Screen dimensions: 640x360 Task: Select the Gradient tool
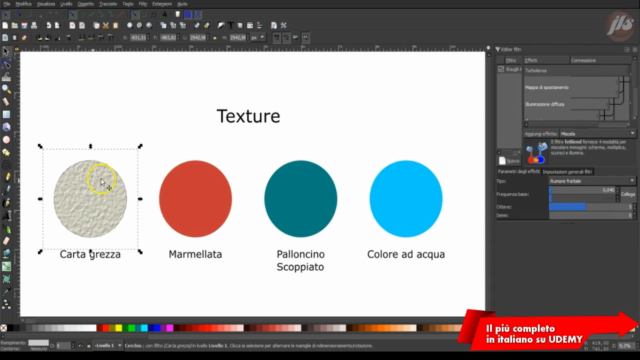coord(6,266)
